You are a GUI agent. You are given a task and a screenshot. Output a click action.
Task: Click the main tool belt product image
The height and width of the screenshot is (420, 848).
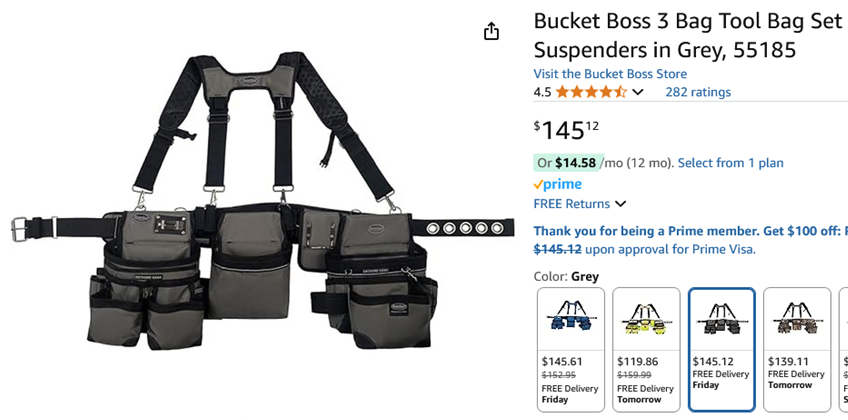pos(262,201)
